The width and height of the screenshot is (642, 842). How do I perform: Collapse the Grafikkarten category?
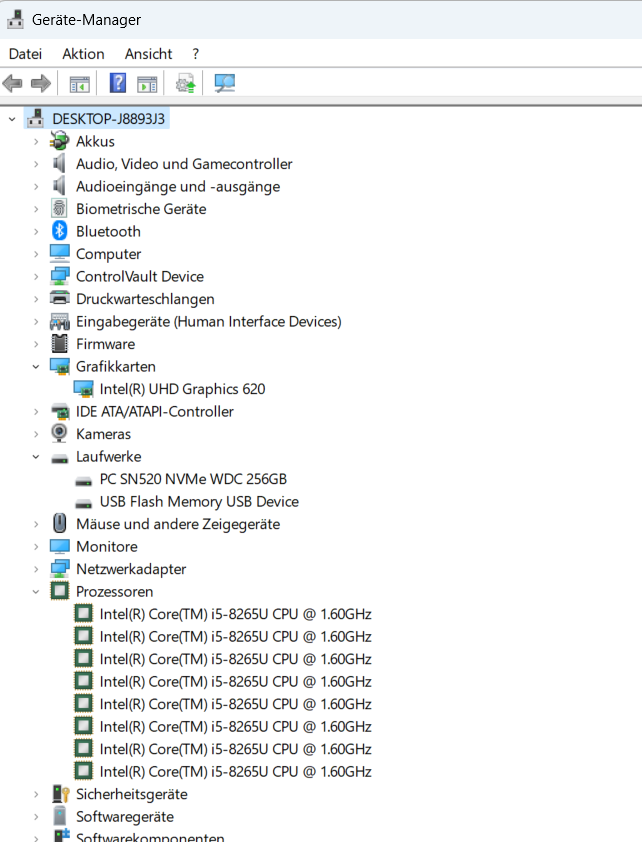(36, 367)
